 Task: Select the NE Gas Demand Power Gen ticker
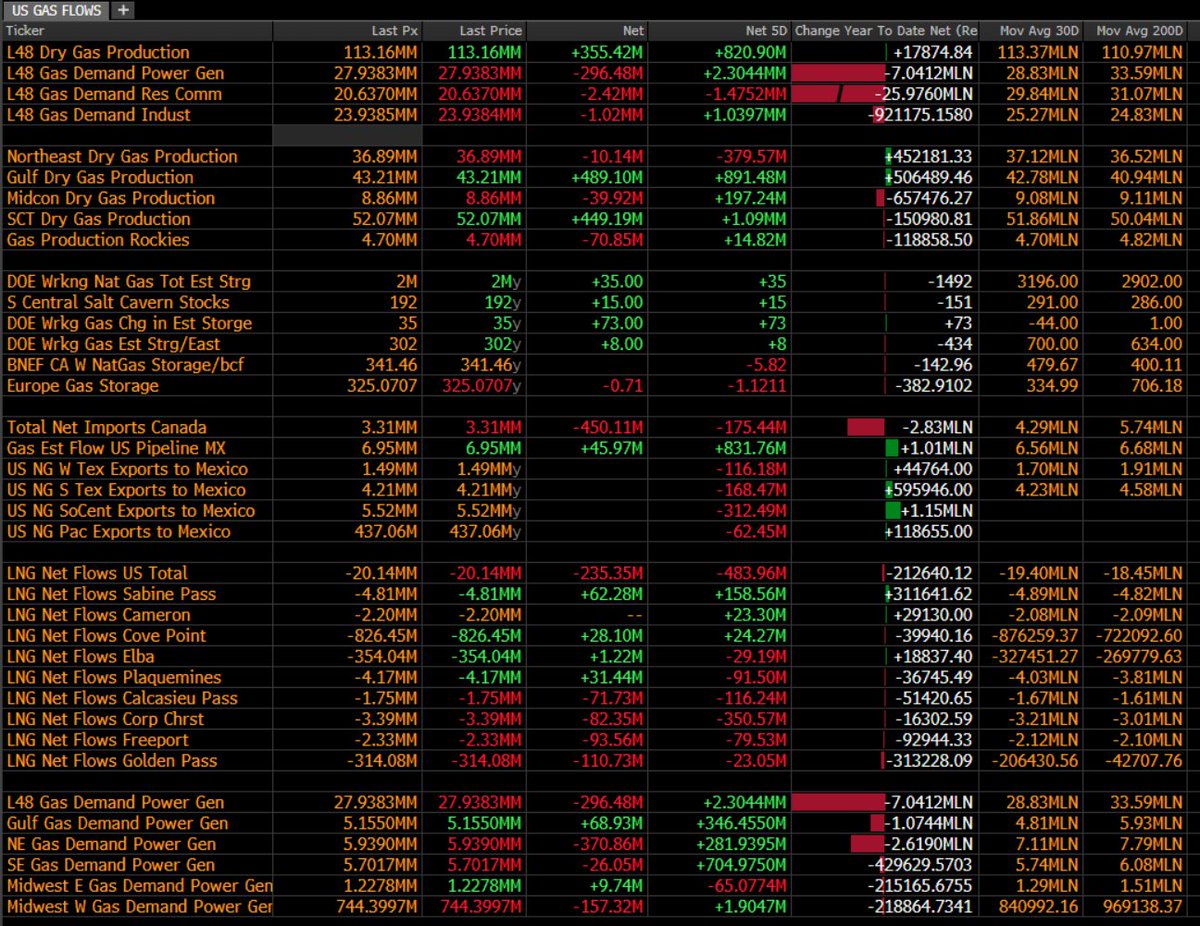(x=110, y=845)
